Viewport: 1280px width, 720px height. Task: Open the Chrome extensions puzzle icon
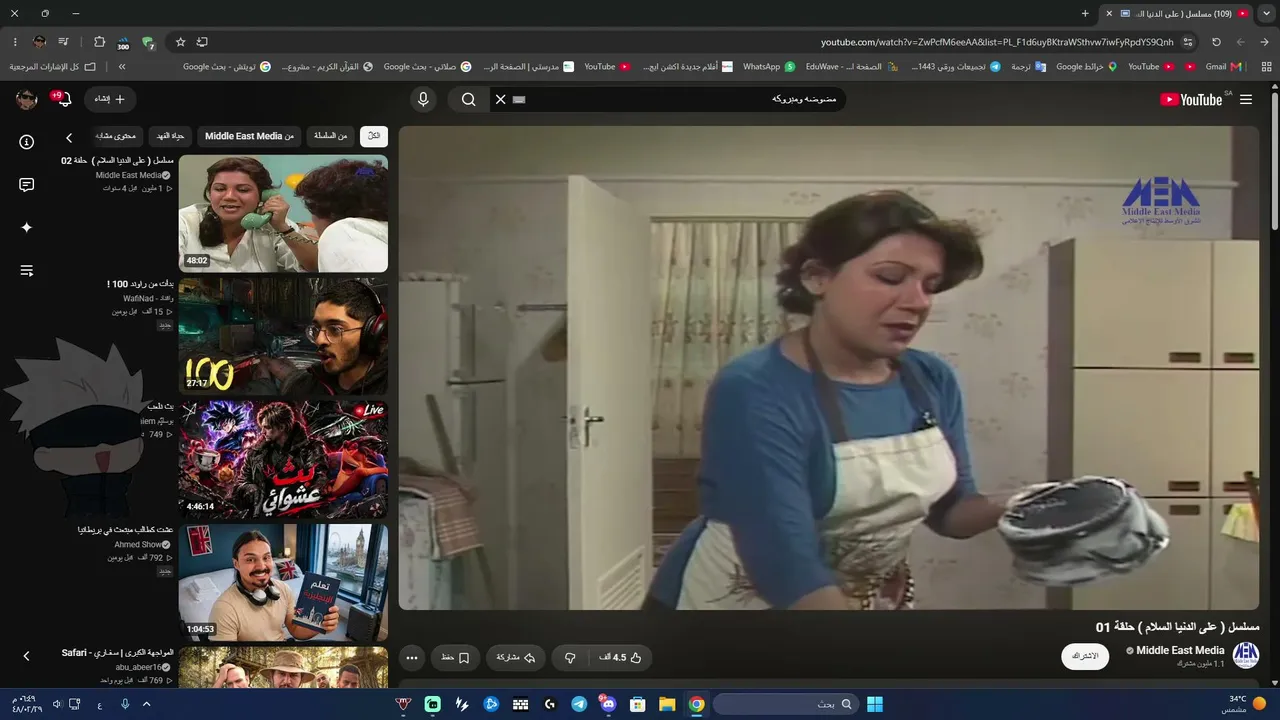pos(99,42)
